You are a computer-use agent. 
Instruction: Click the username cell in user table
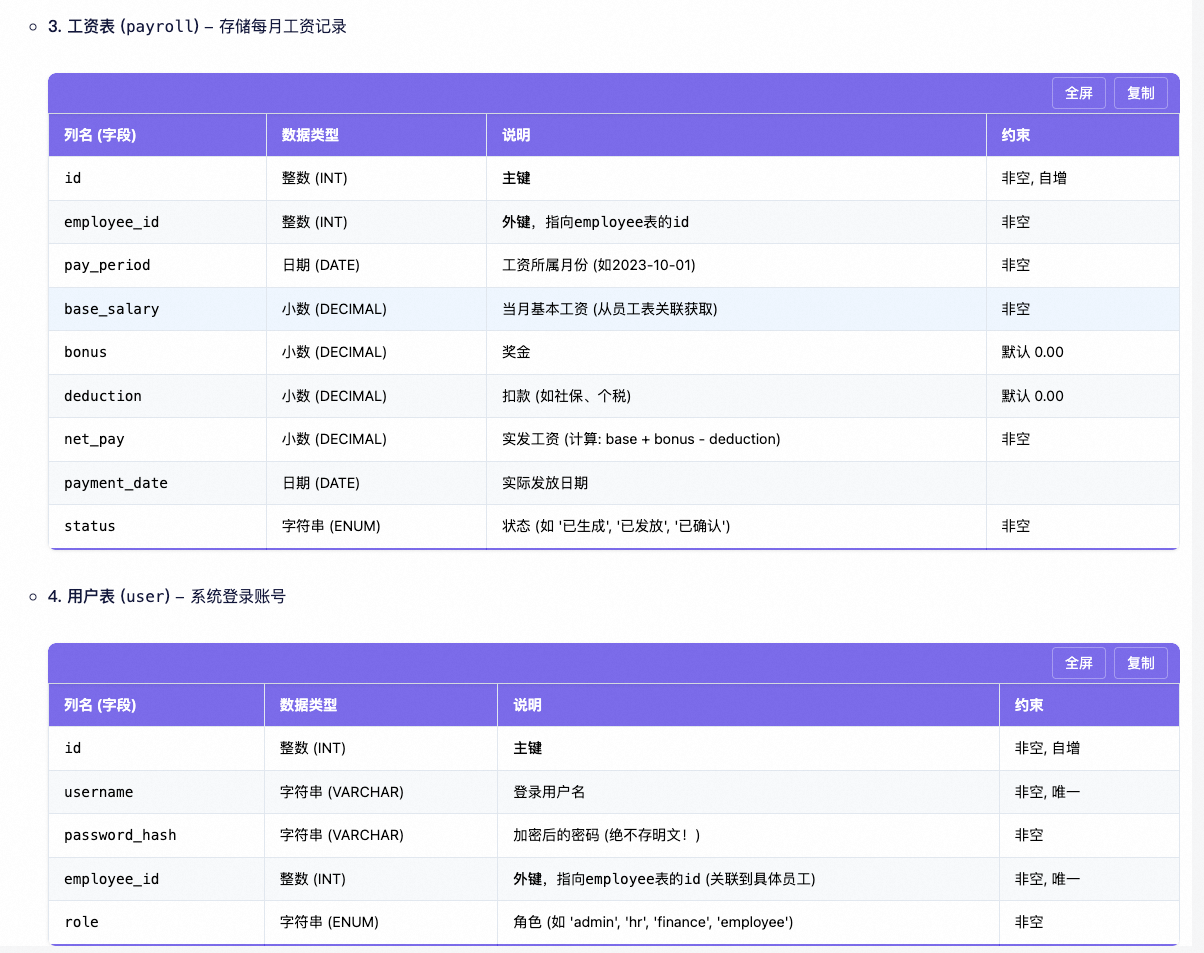pyautogui.click(x=156, y=792)
